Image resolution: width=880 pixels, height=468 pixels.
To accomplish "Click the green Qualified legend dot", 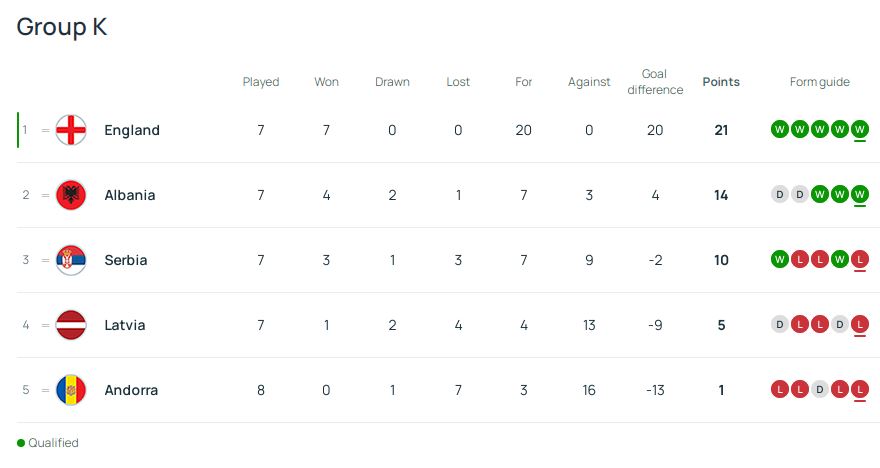I will coord(21,443).
